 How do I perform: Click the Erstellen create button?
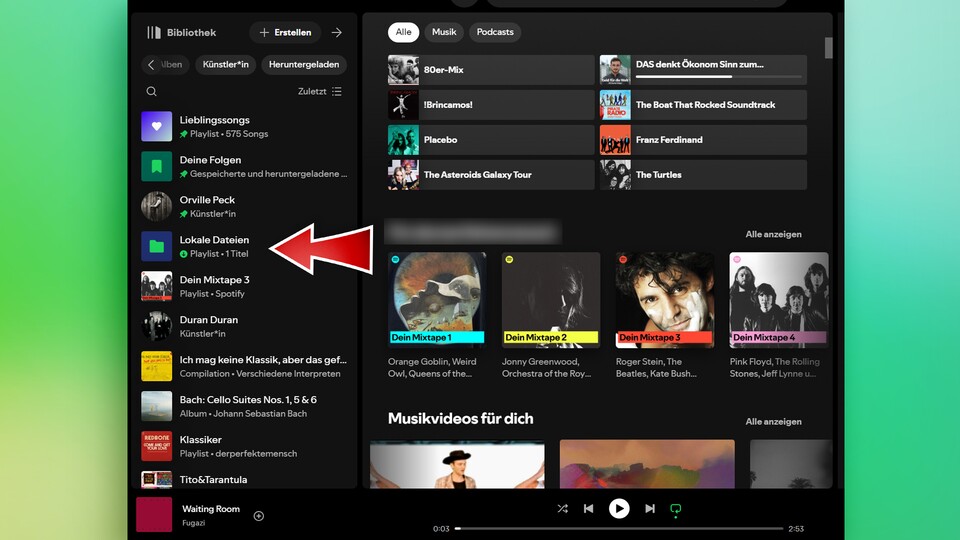click(x=285, y=32)
